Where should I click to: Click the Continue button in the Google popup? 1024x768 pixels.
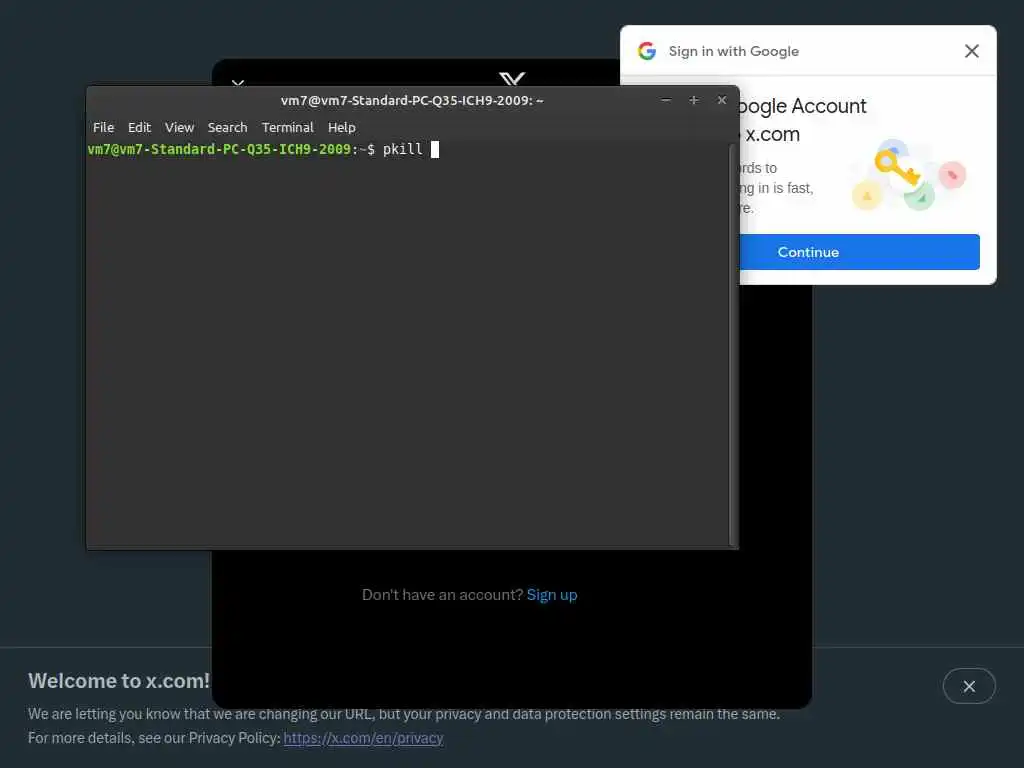[x=859, y=252]
